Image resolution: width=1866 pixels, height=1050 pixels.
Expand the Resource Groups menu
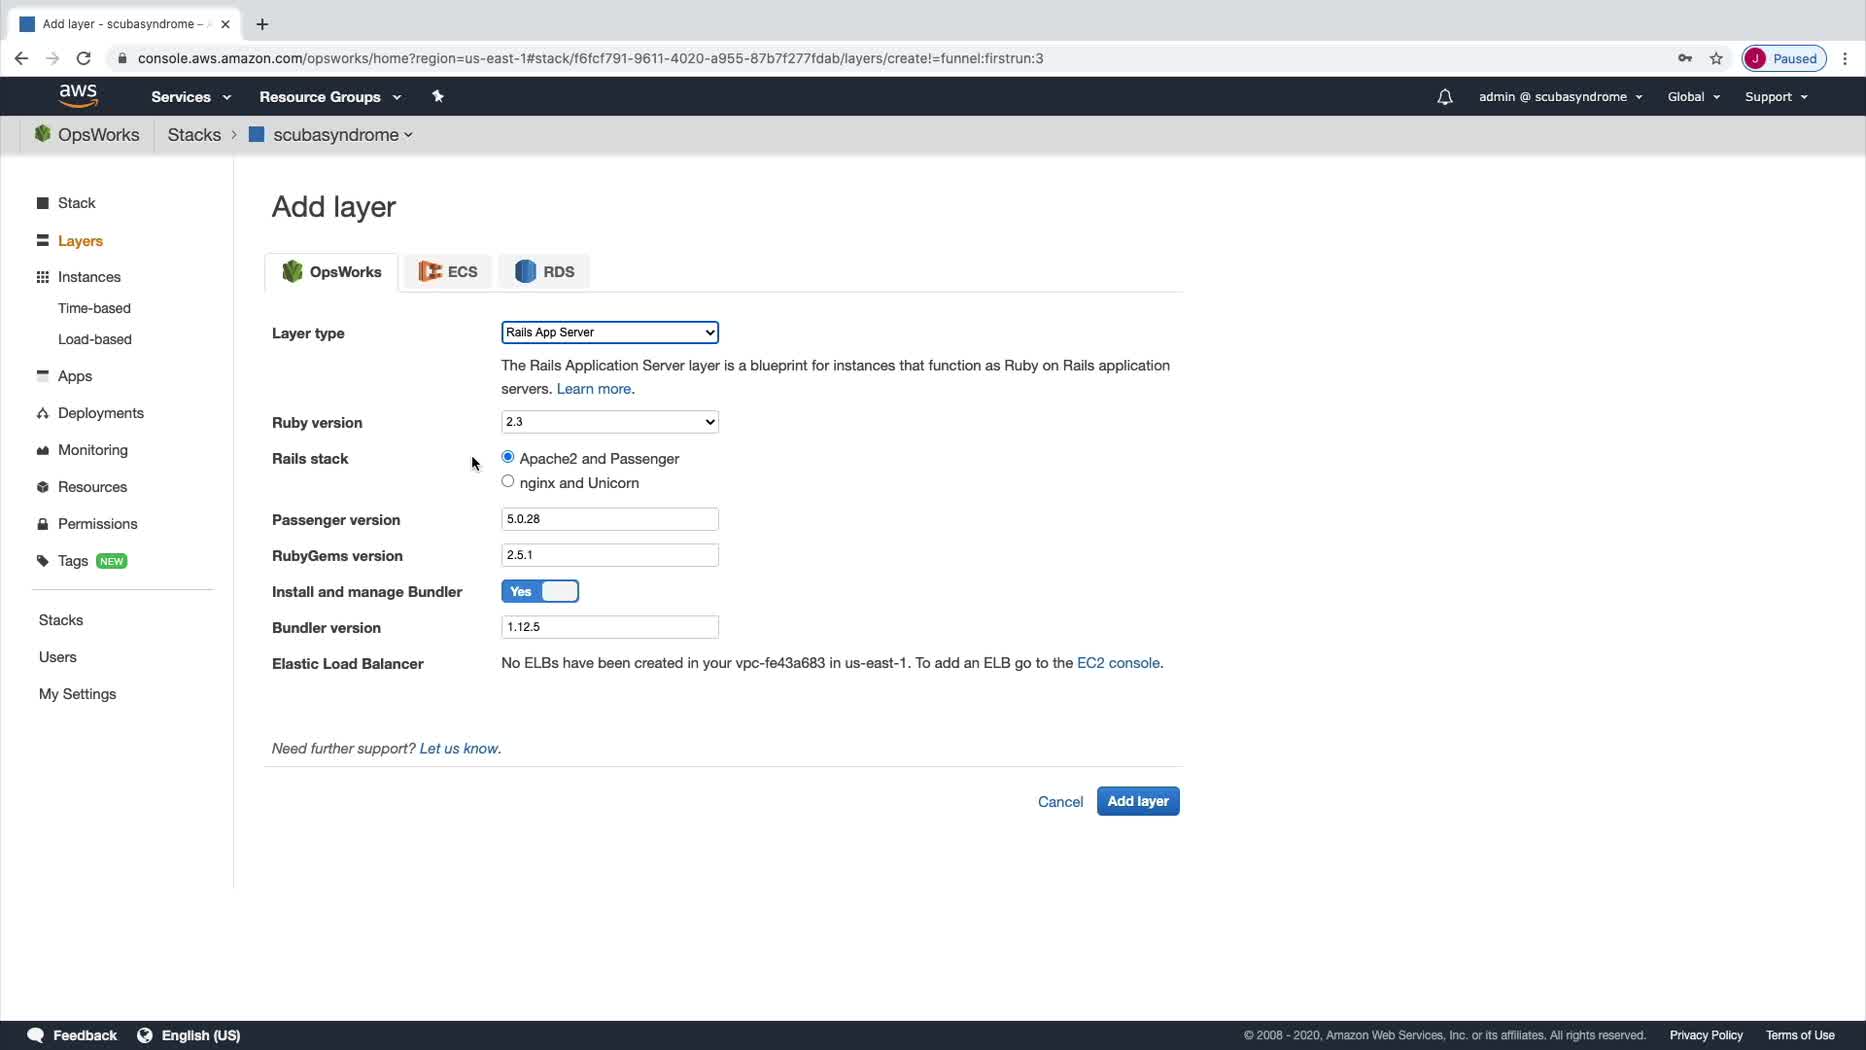tap(330, 97)
